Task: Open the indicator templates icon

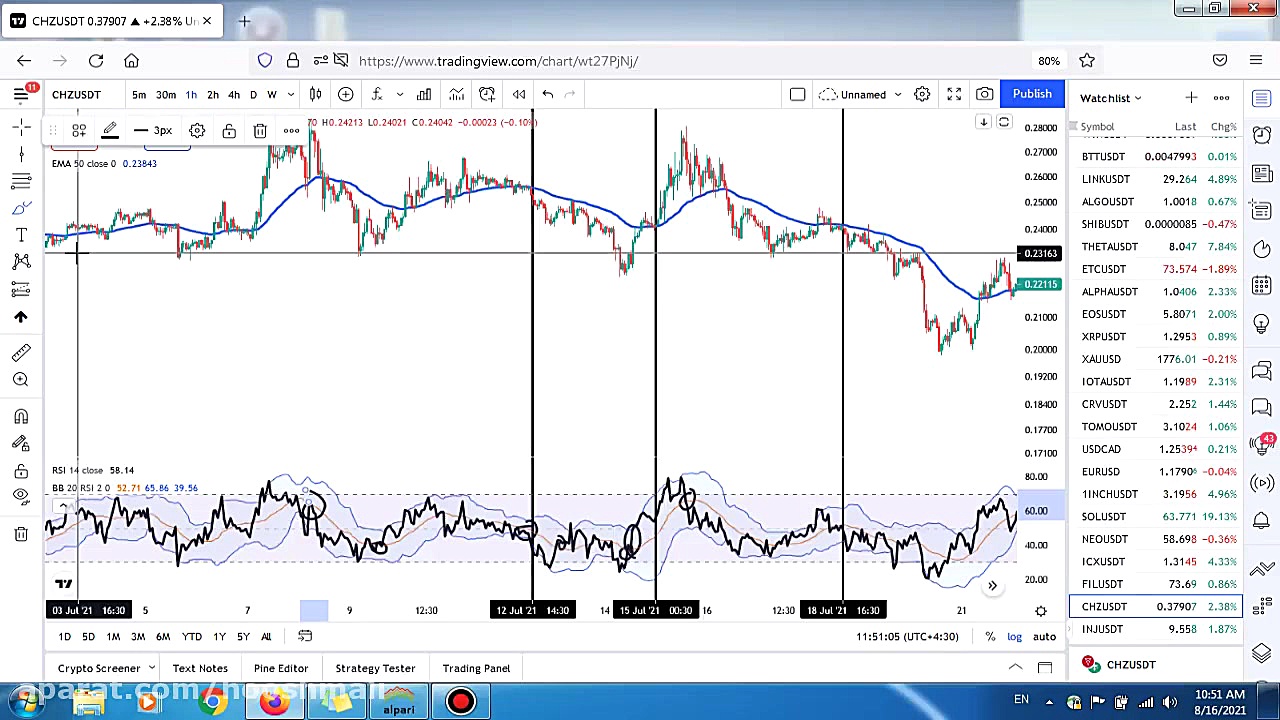Action: click(456, 94)
